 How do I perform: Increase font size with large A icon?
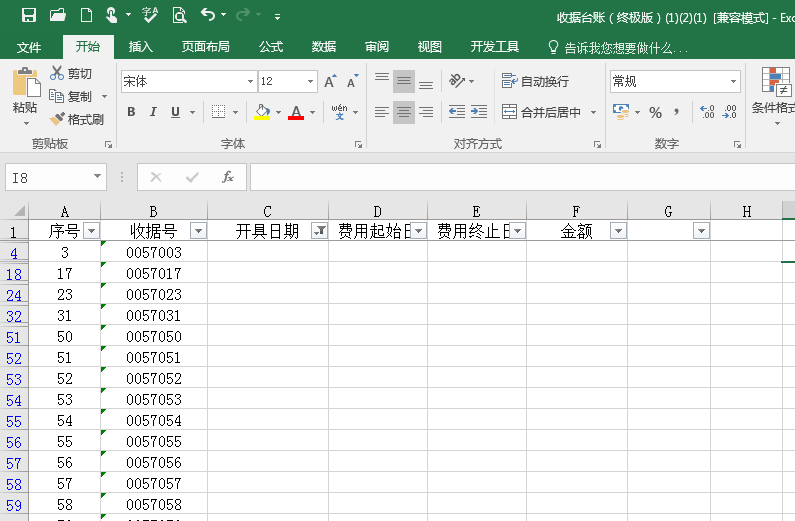(x=330, y=82)
